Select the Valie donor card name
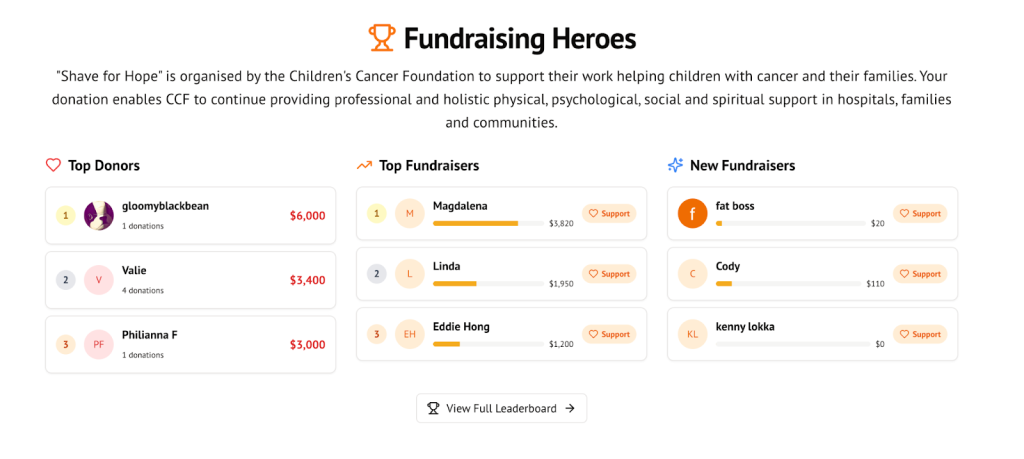The width and height of the screenshot is (1024, 459). [x=134, y=270]
